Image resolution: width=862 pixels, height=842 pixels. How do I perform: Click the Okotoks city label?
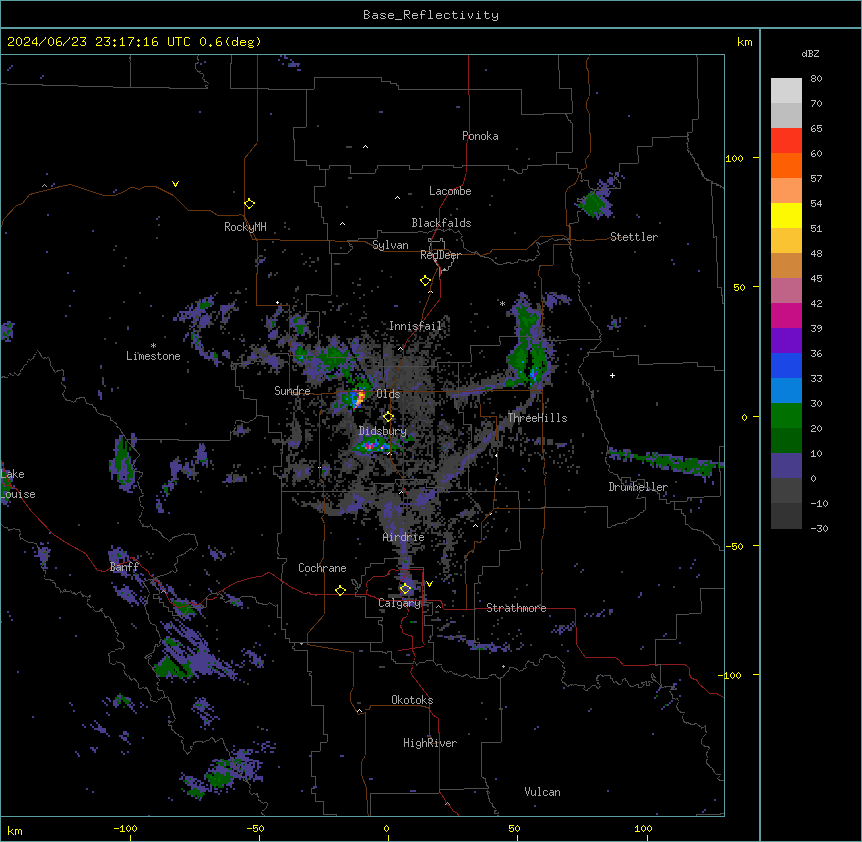click(412, 700)
